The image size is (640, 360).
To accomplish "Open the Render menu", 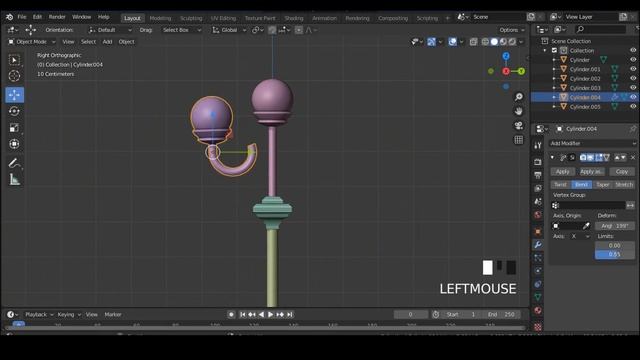I will click(x=57, y=17).
